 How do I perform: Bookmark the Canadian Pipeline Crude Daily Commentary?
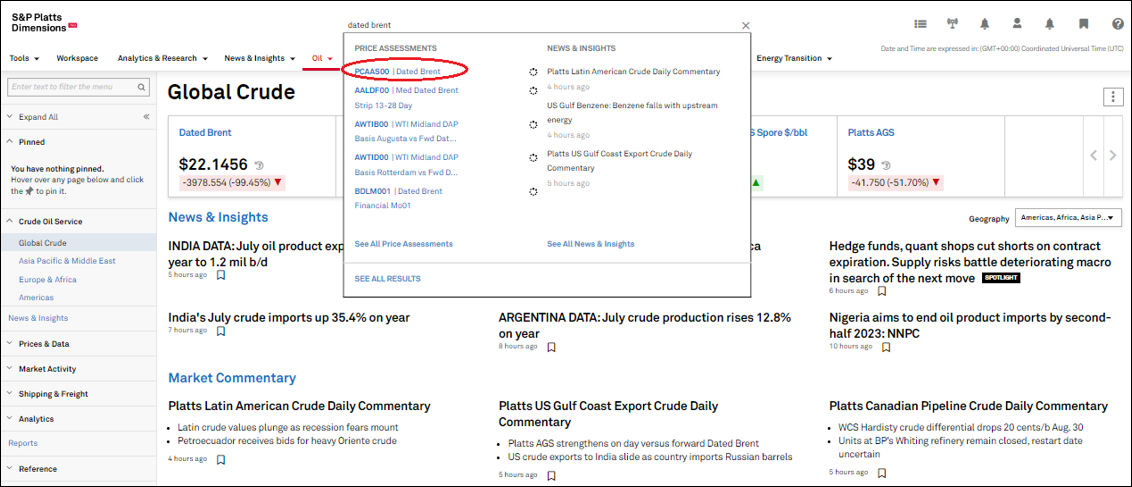click(x=882, y=473)
